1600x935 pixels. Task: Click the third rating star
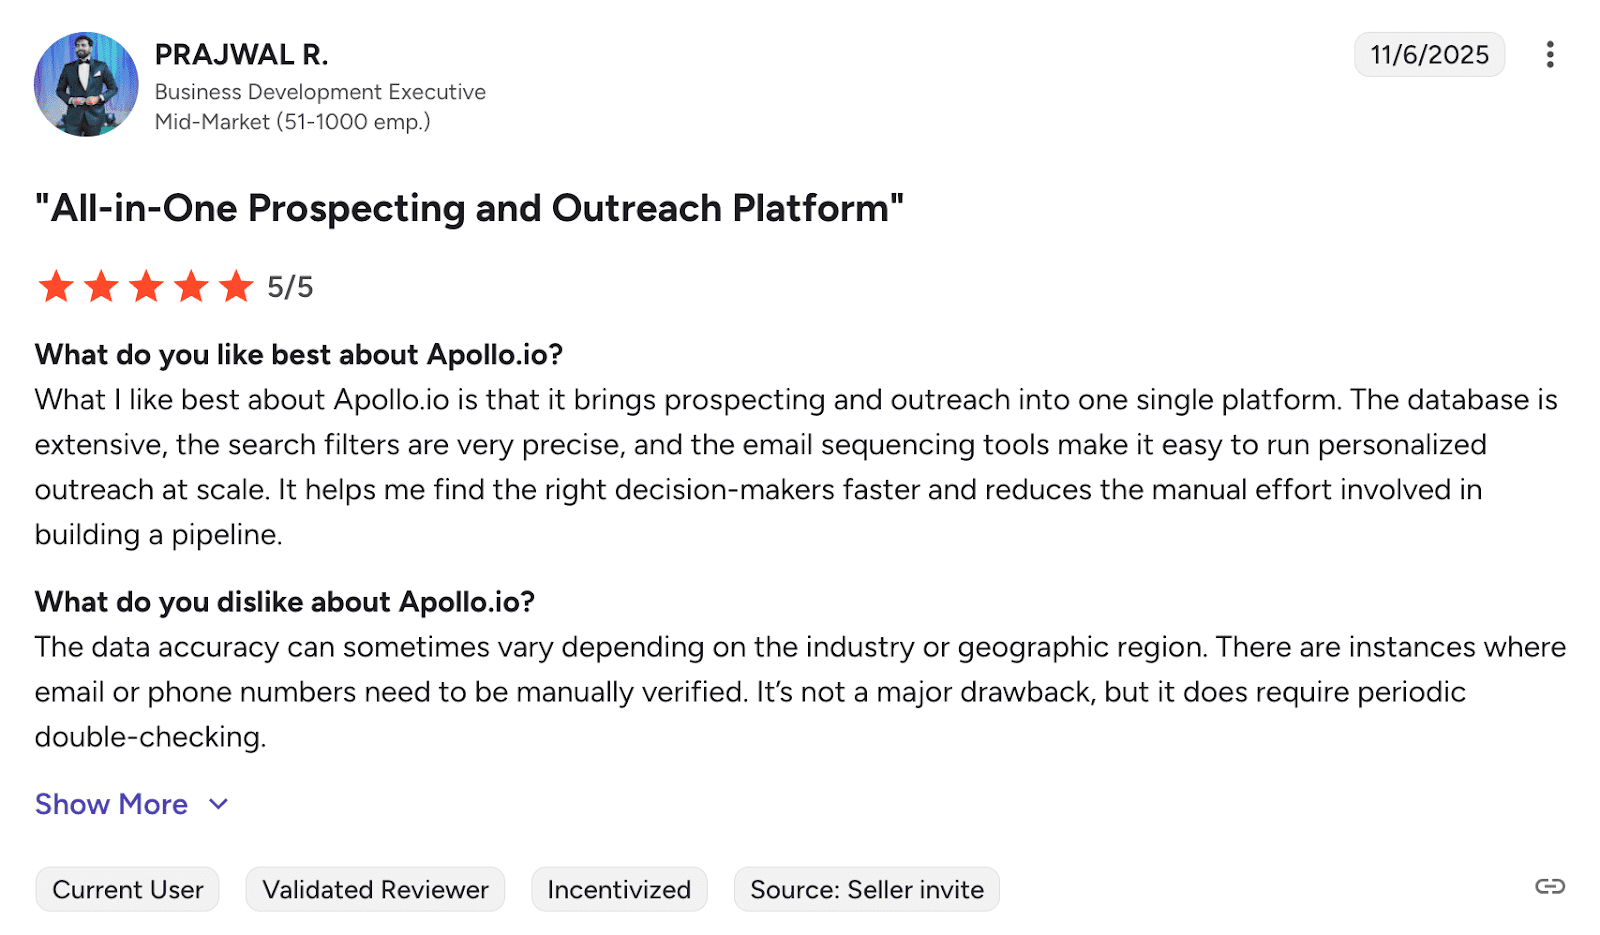click(146, 287)
